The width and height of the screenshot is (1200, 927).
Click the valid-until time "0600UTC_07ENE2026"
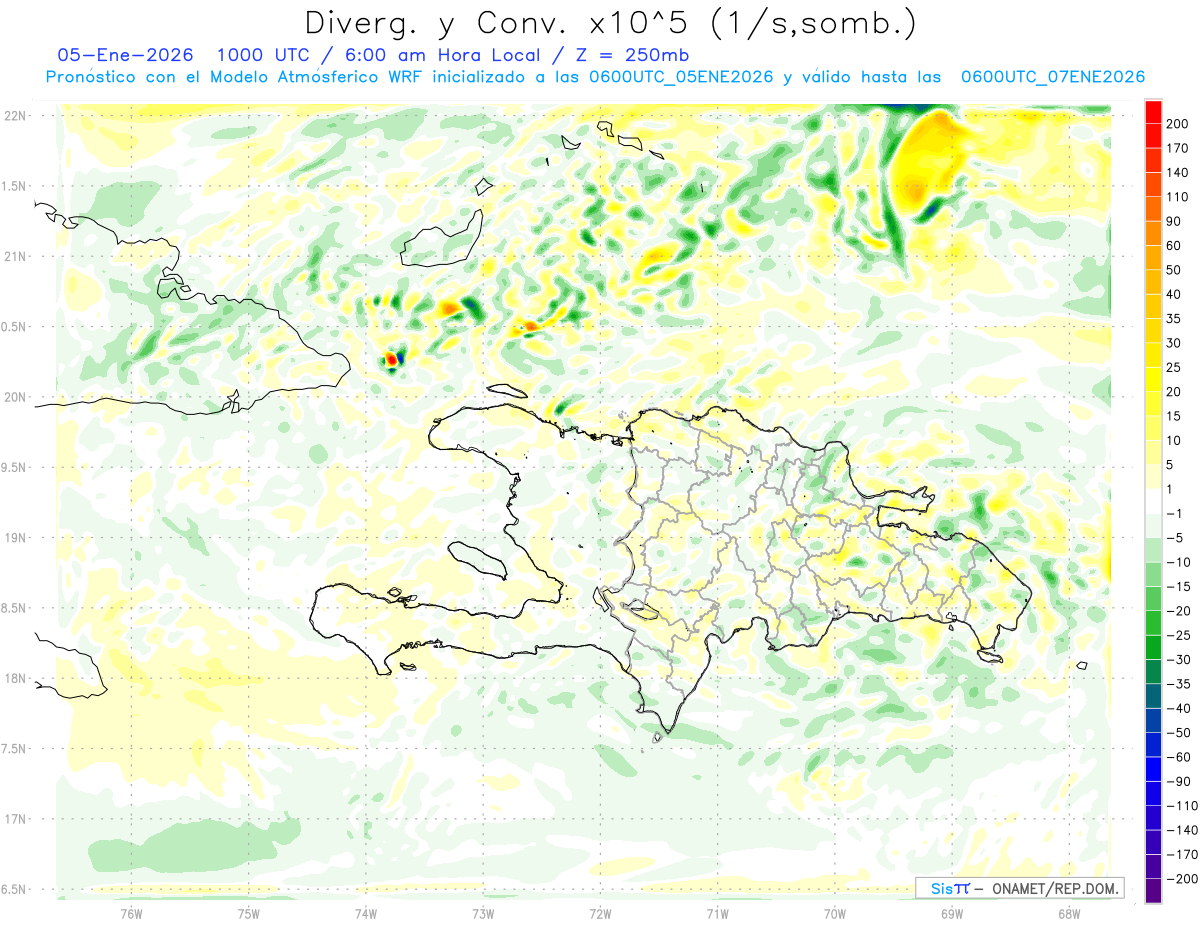pyautogui.click(x=1052, y=77)
